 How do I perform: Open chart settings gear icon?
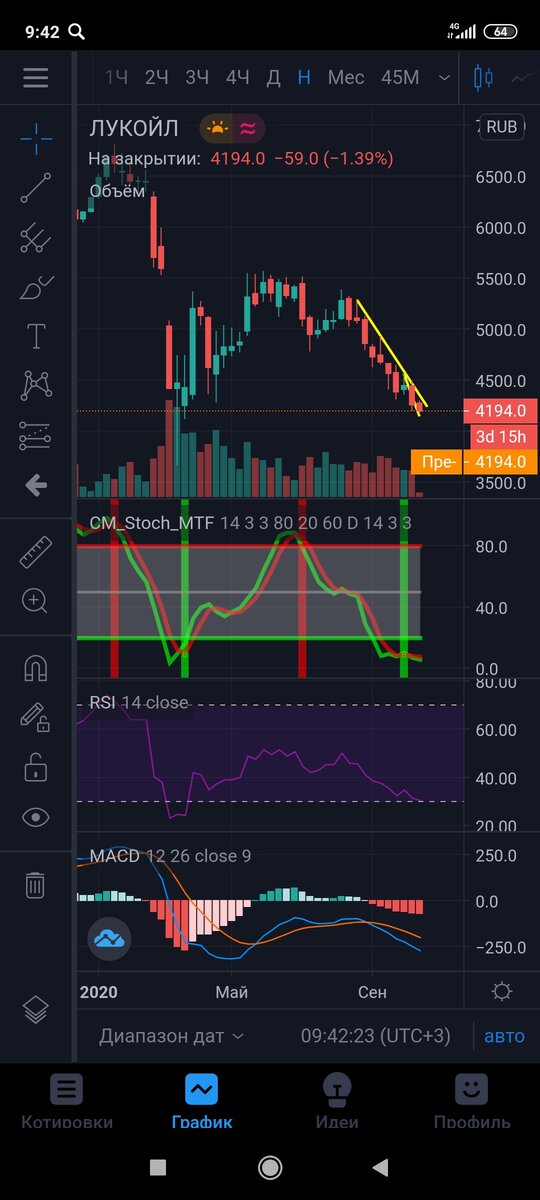coord(502,991)
